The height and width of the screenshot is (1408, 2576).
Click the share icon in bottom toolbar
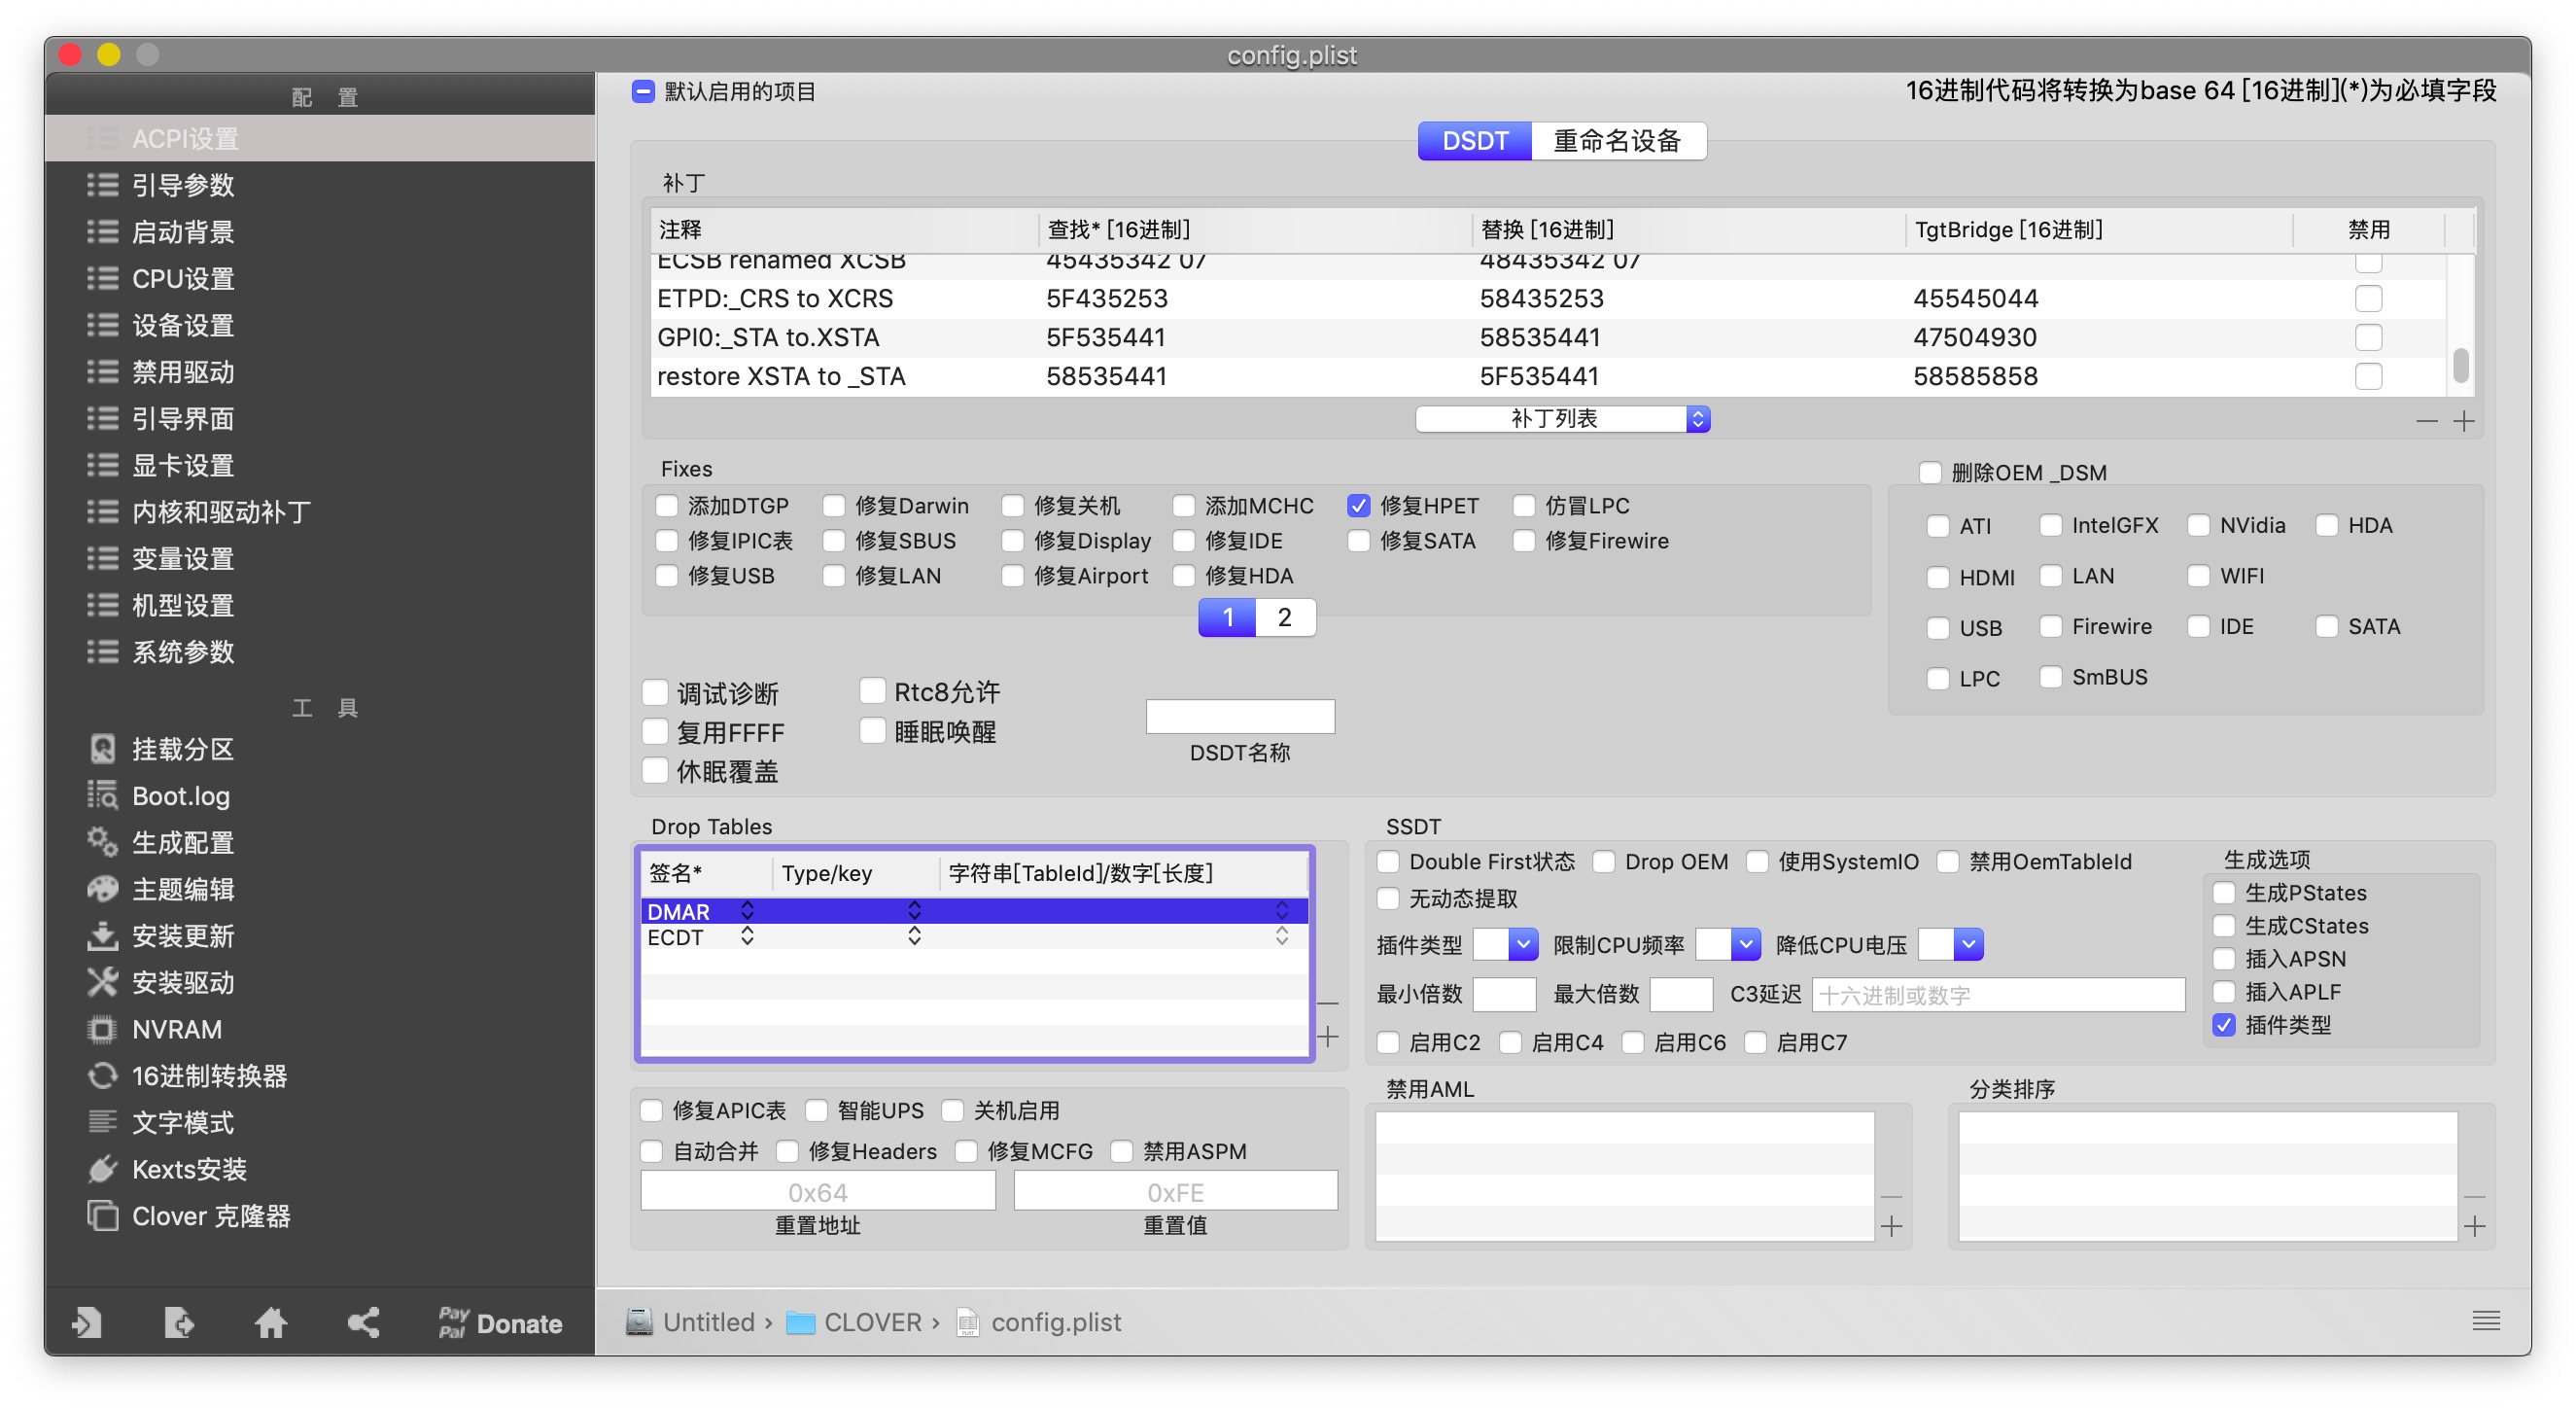[363, 1323]
